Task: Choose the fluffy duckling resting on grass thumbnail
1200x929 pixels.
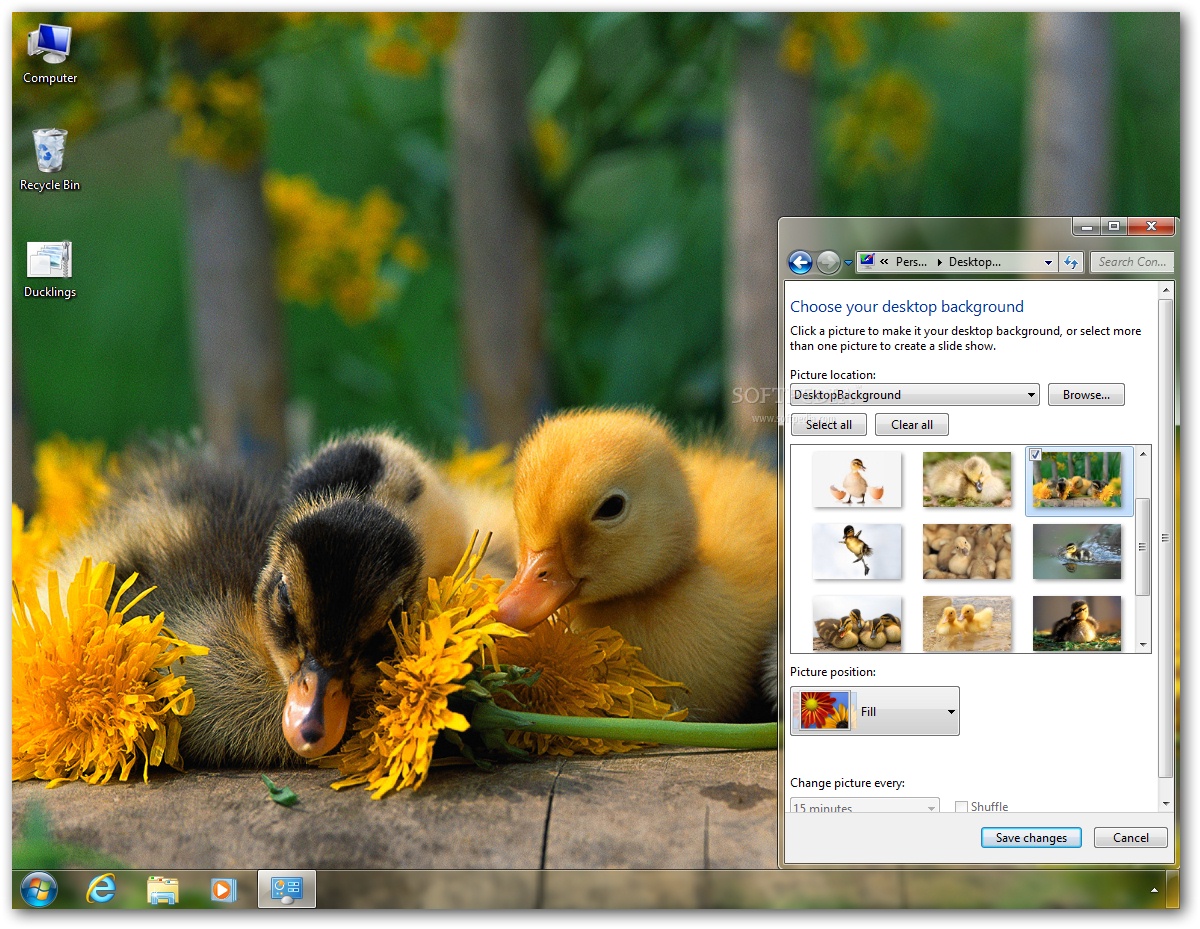Action: coord(967,479)
